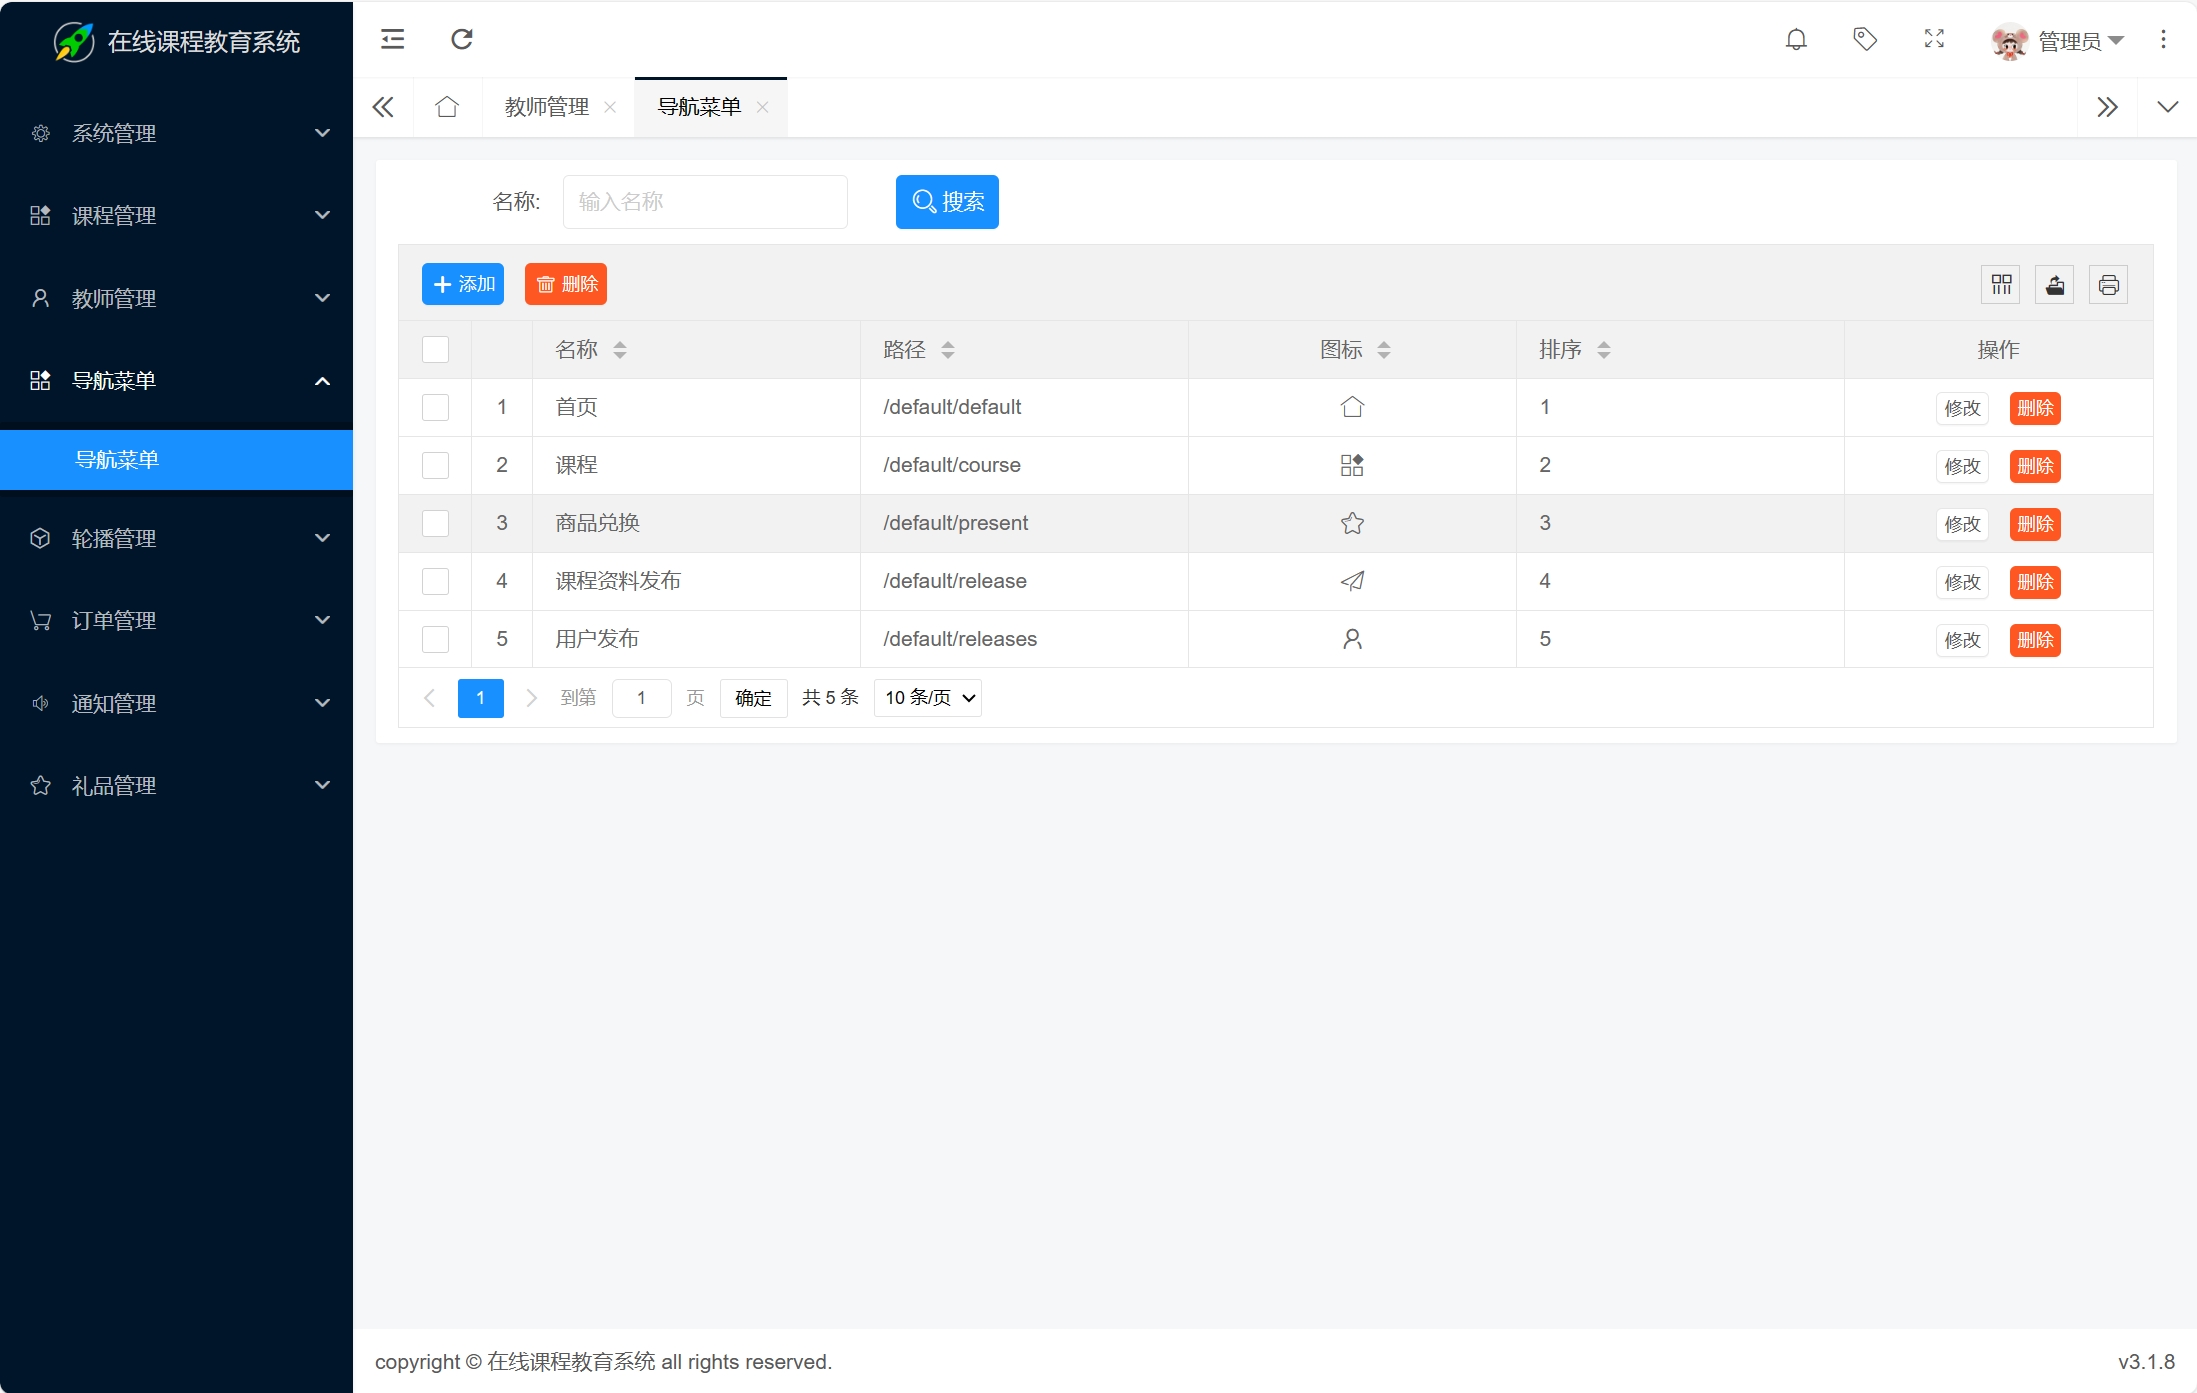
Task: Select the checkbox for 首页 row
Action: click(435, 407)
